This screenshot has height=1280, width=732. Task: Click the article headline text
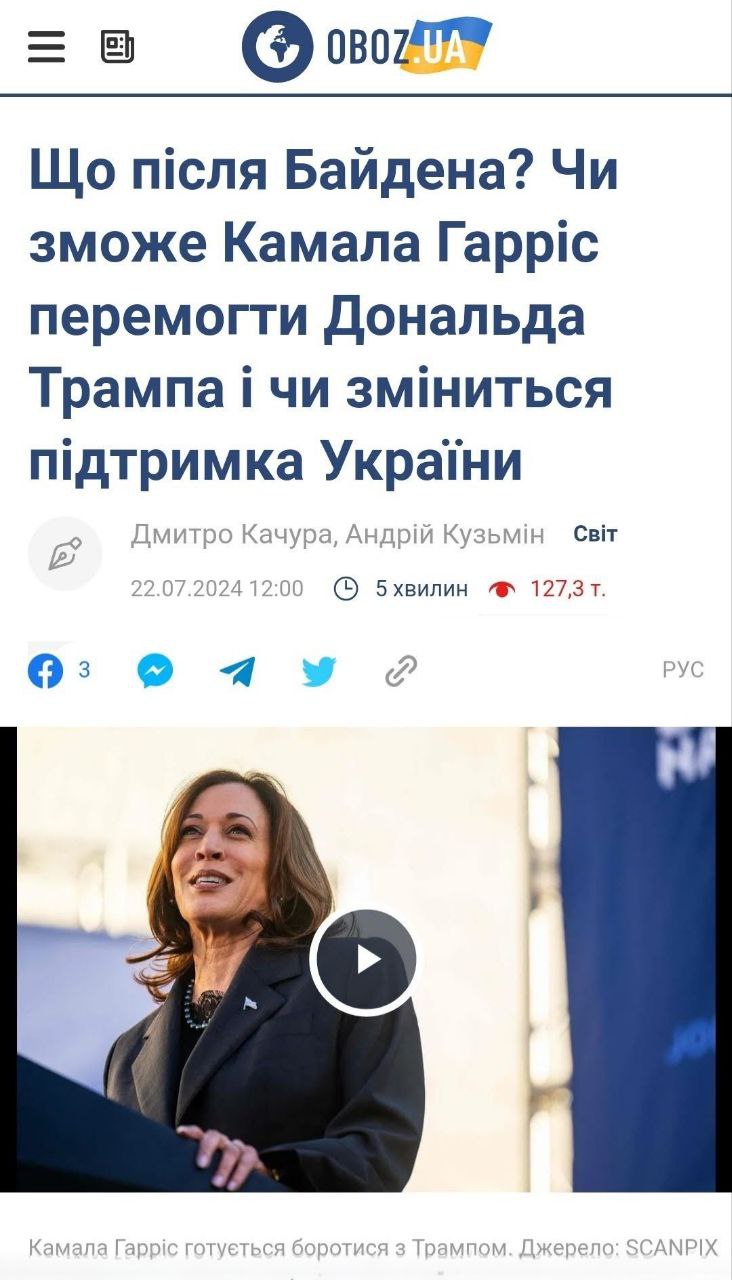pyautogui.click(x=324, y=316)
